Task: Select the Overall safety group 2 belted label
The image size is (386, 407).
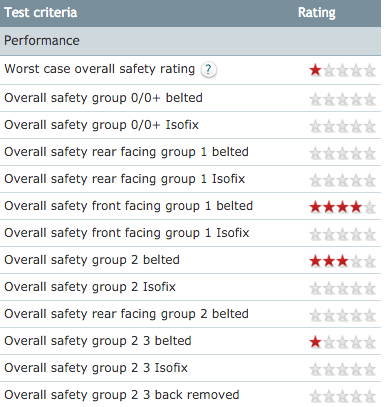Action: click(92, 260)
